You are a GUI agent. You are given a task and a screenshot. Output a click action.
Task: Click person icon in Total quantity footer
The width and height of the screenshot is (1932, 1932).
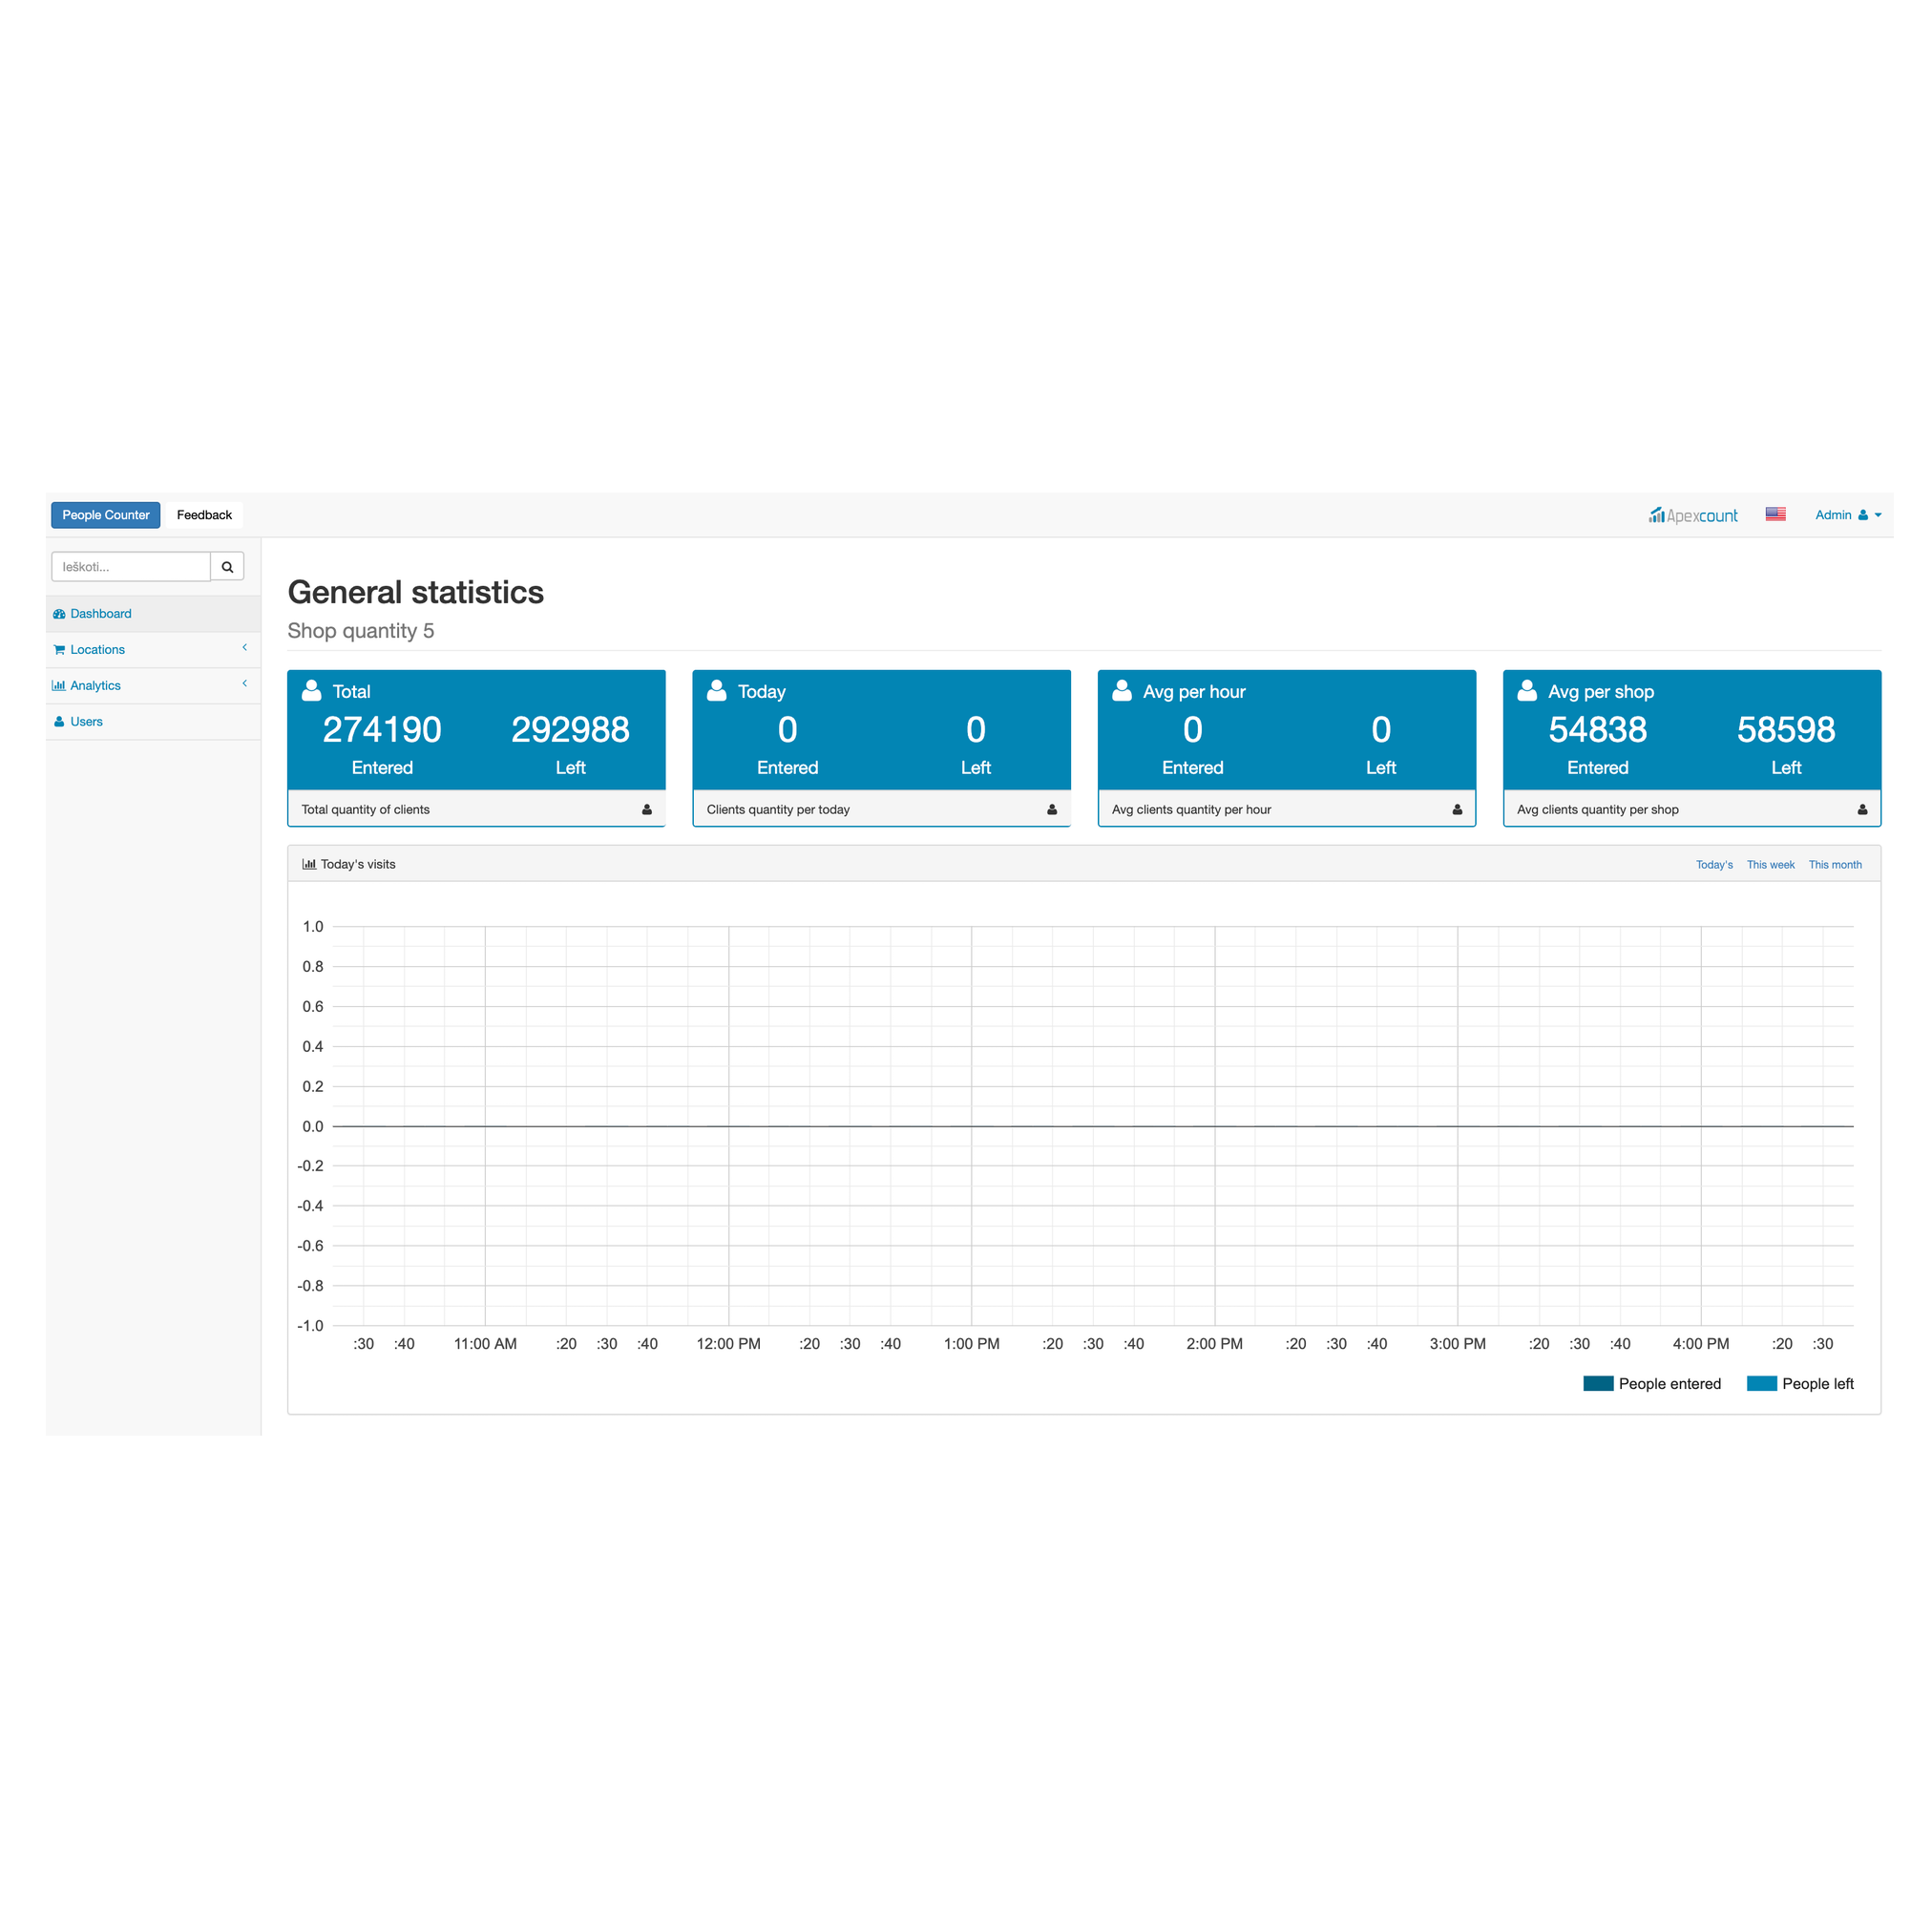pyautogui.click(x=647, y=810)
